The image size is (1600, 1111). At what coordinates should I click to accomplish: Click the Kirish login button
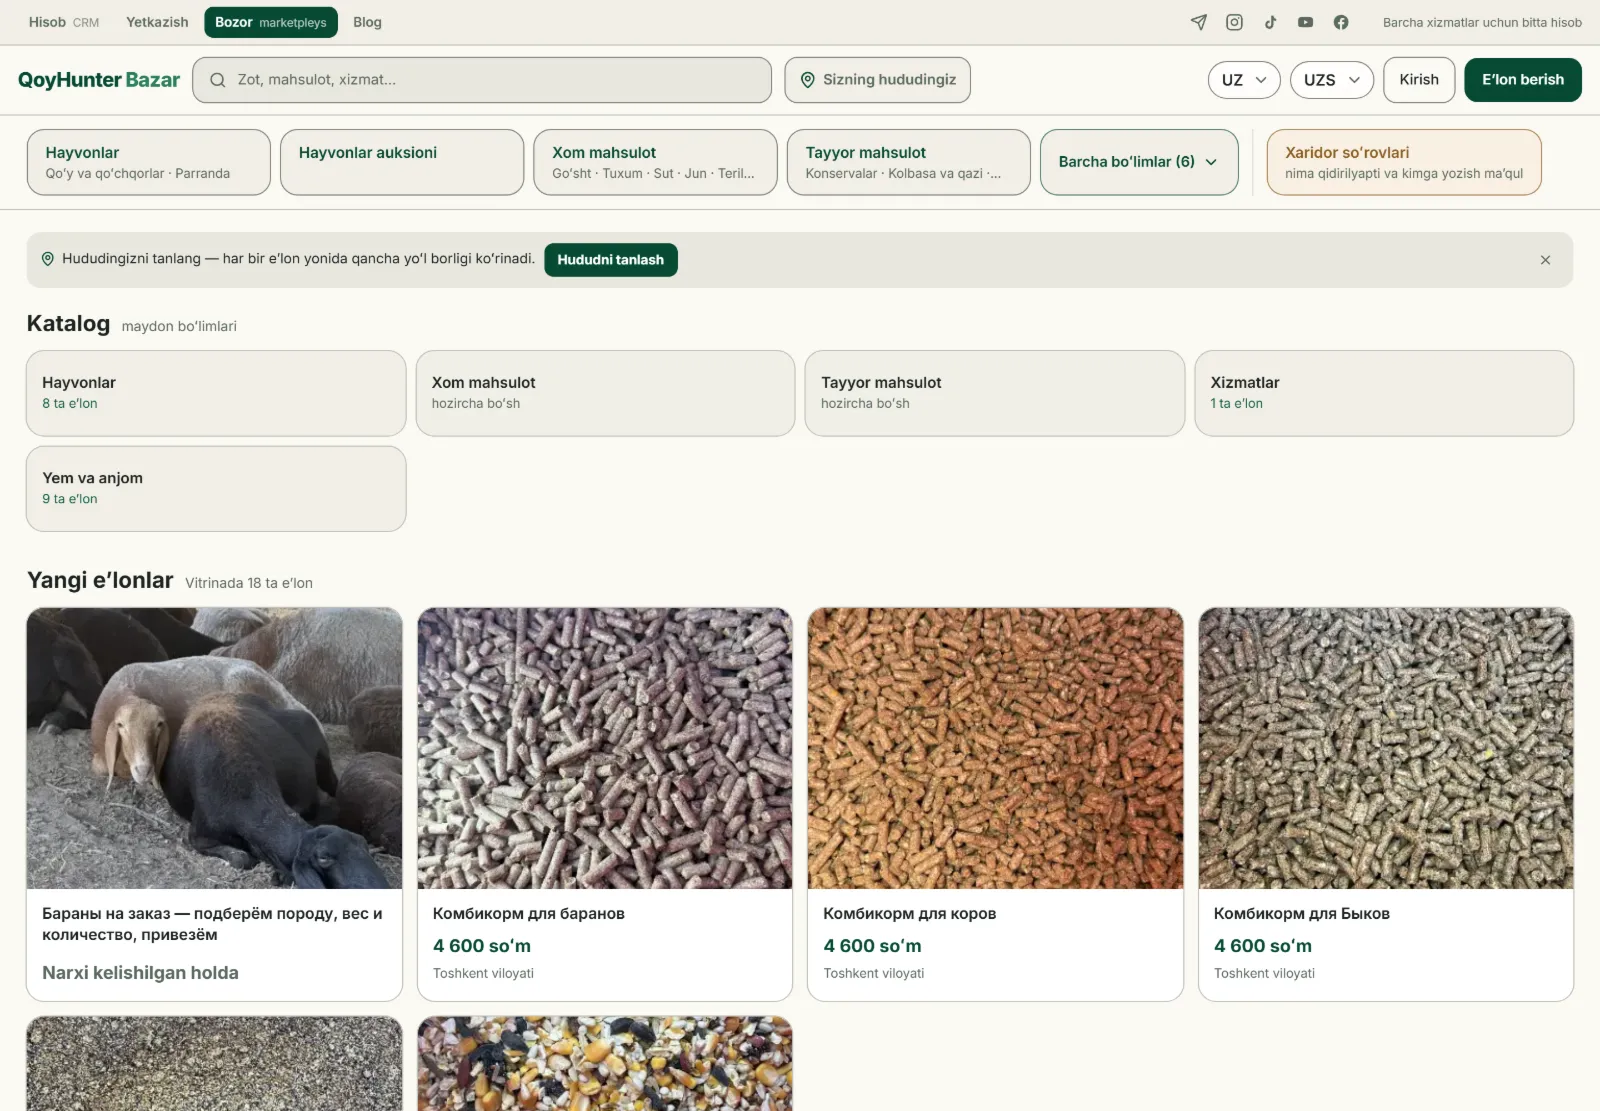(1419, 80)
